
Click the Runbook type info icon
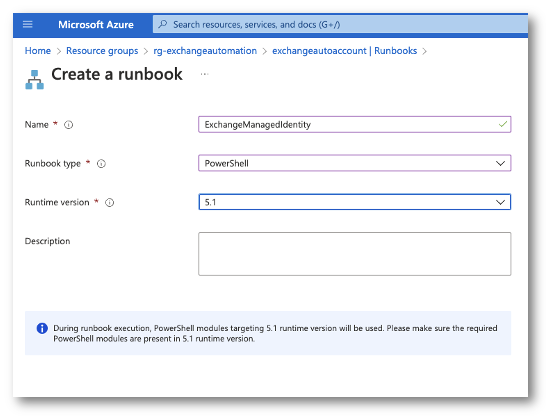(101, 163)
